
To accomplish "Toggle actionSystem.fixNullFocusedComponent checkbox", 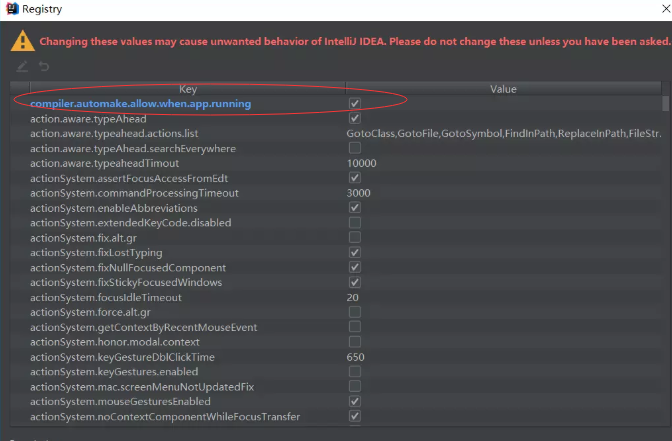I will pyautogui.click(x=354, y=267).
